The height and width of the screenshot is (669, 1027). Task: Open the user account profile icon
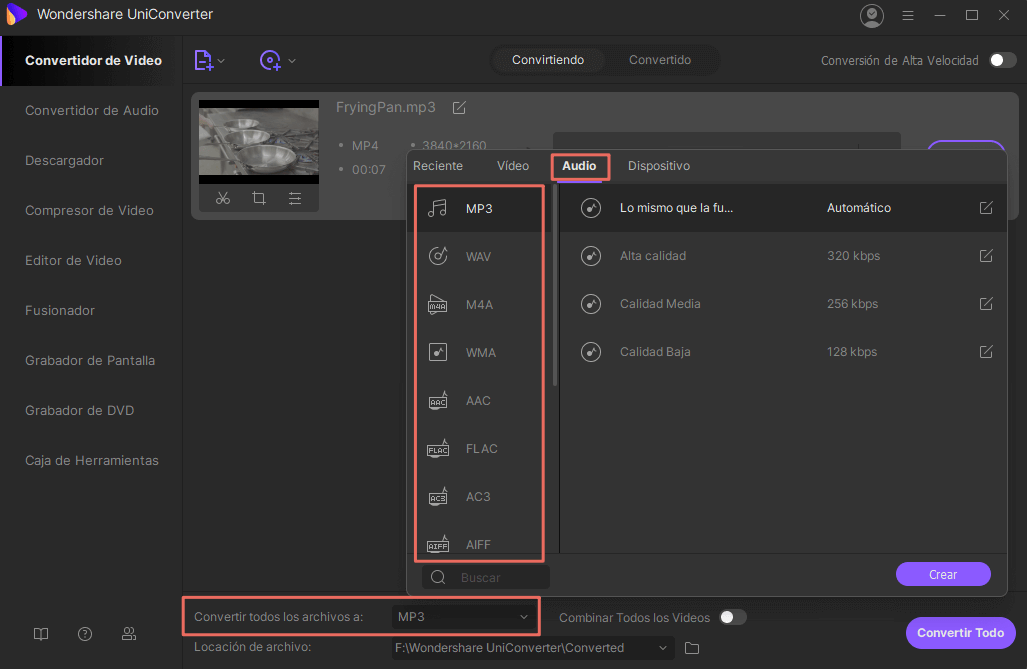872,15
